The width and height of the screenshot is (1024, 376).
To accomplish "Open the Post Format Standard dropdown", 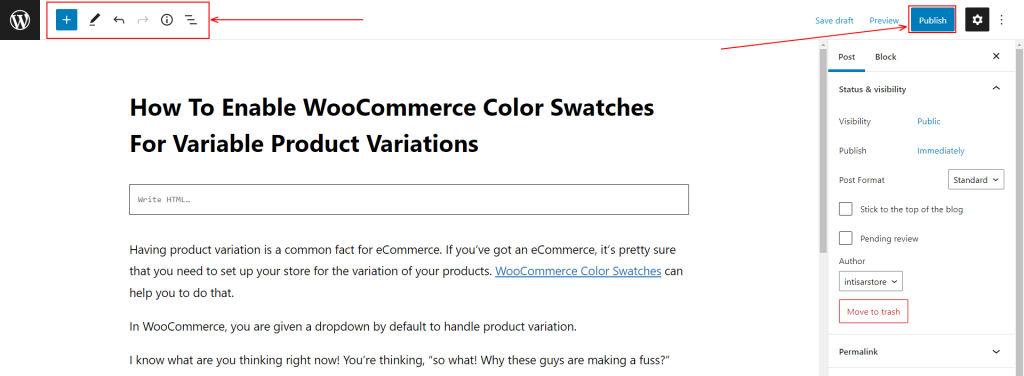I will 976,180.
